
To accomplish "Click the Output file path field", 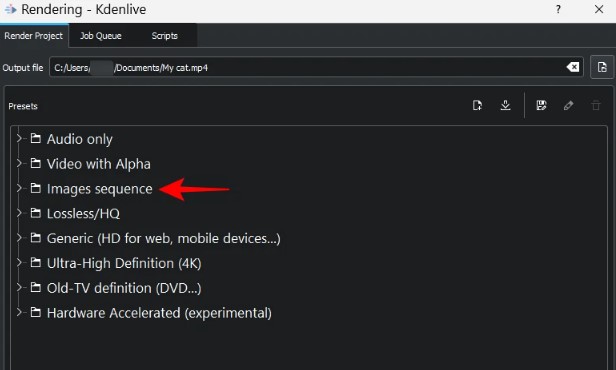I will click(316, 67).
